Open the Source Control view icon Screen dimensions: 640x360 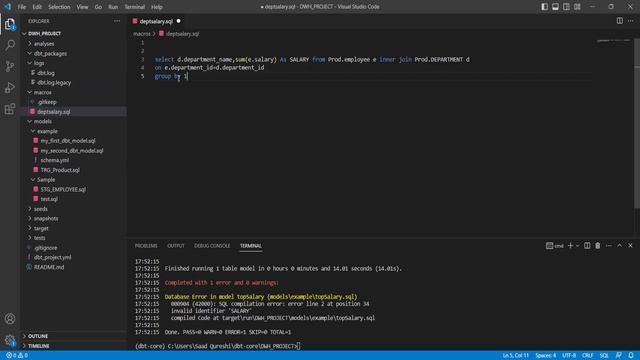[x=10, y=66]
